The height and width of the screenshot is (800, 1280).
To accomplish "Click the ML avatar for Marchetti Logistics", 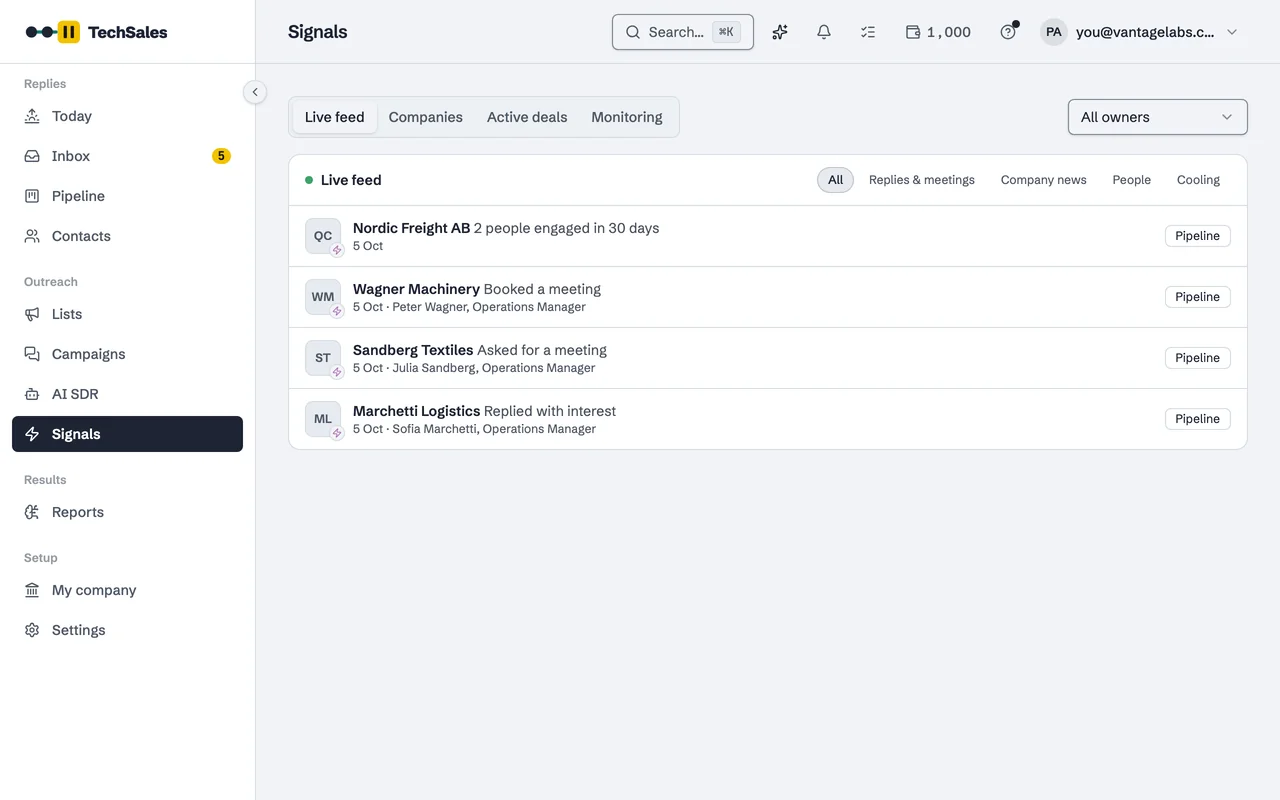I will click(x=323, y=419).
